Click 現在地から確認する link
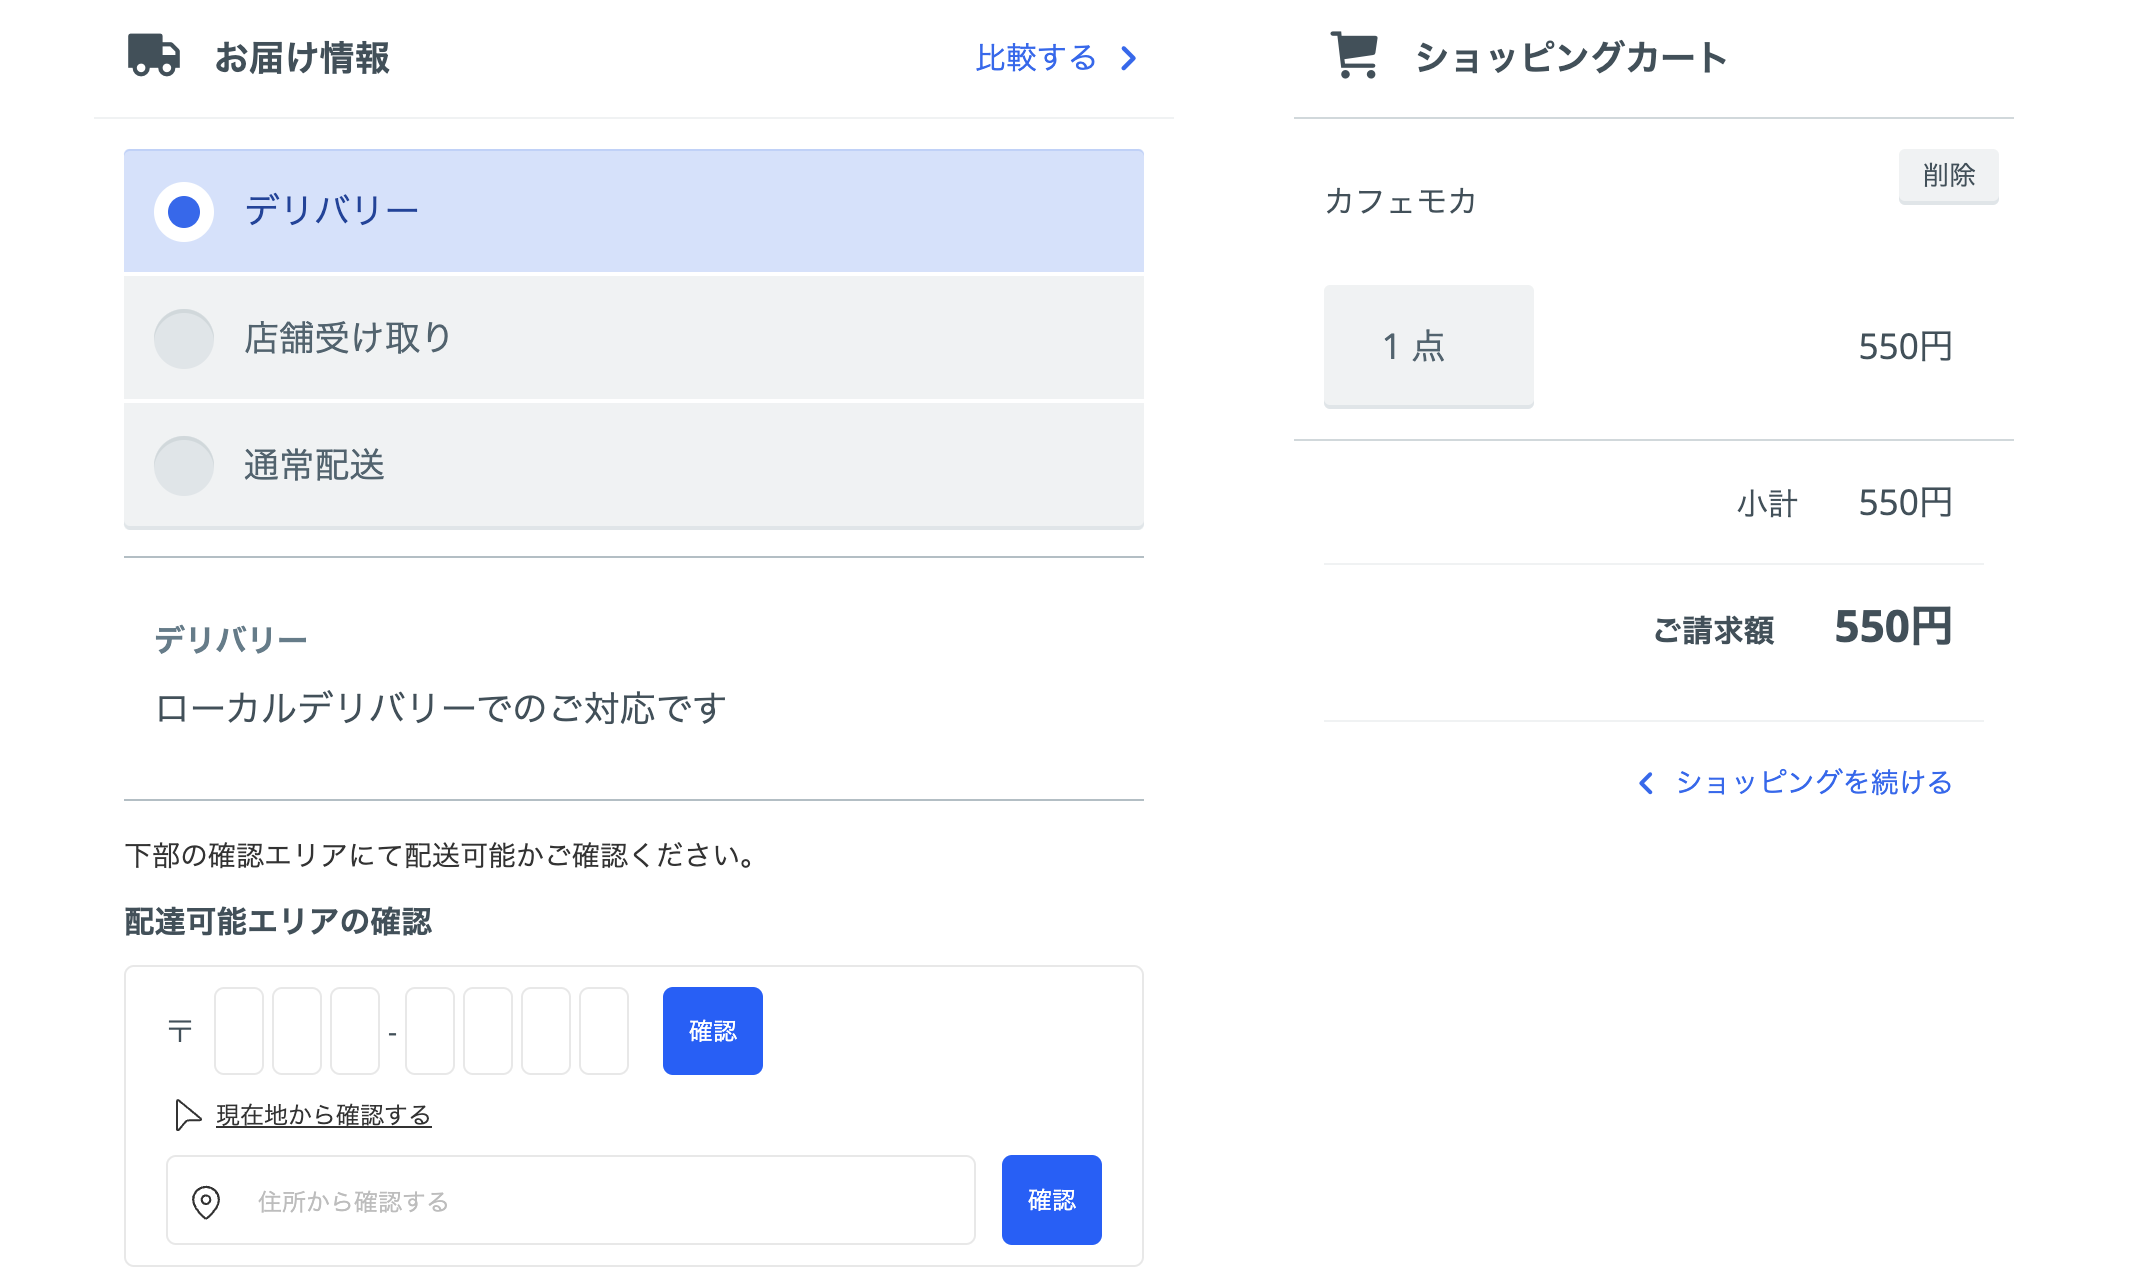This screenshot has width=2144, height=1282. click(x=323, y=1115)
